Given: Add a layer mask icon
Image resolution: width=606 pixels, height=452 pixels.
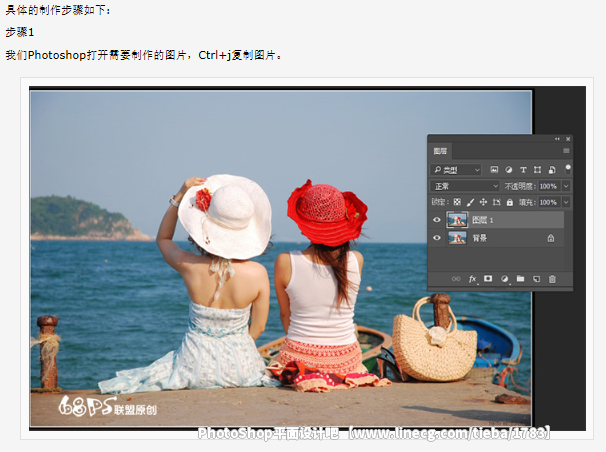Looking at the screenshot, I should pos(488,279).
